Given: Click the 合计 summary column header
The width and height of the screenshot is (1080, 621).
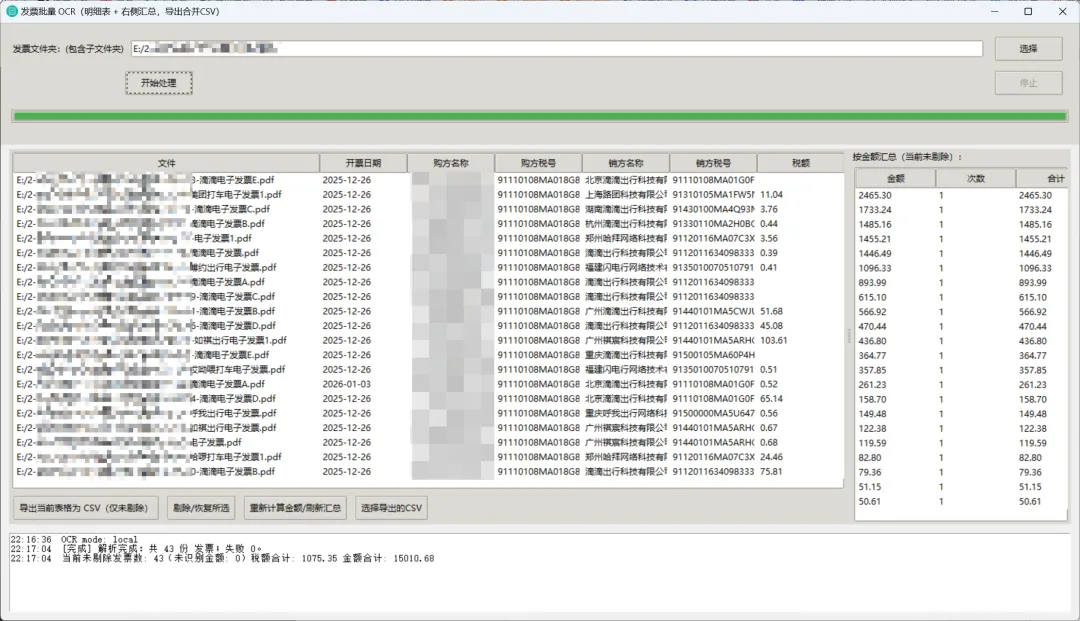Looking at the screenshot, I should coord(1042,178).
